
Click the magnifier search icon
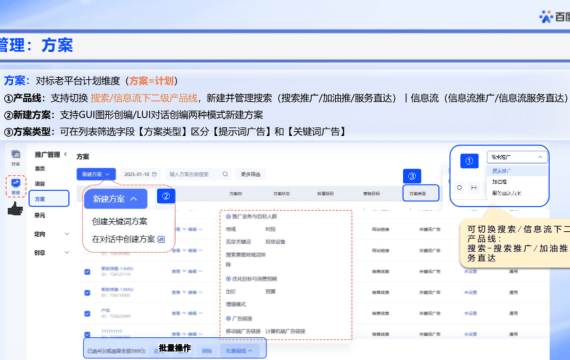[225, 174]
